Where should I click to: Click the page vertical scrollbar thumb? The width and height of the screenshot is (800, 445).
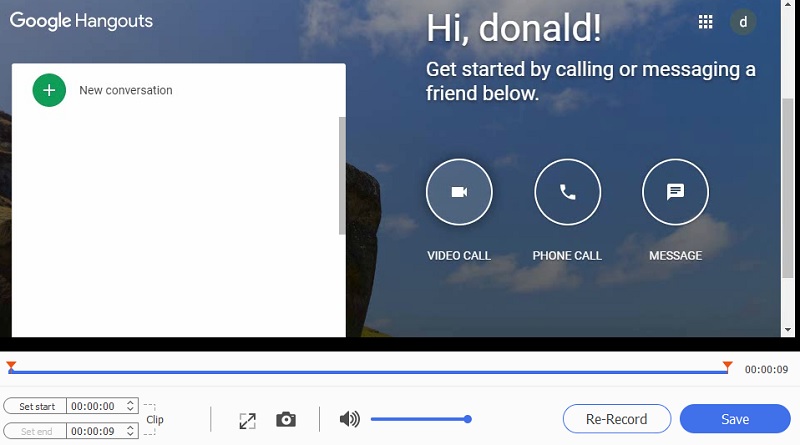tap(788, 189)
